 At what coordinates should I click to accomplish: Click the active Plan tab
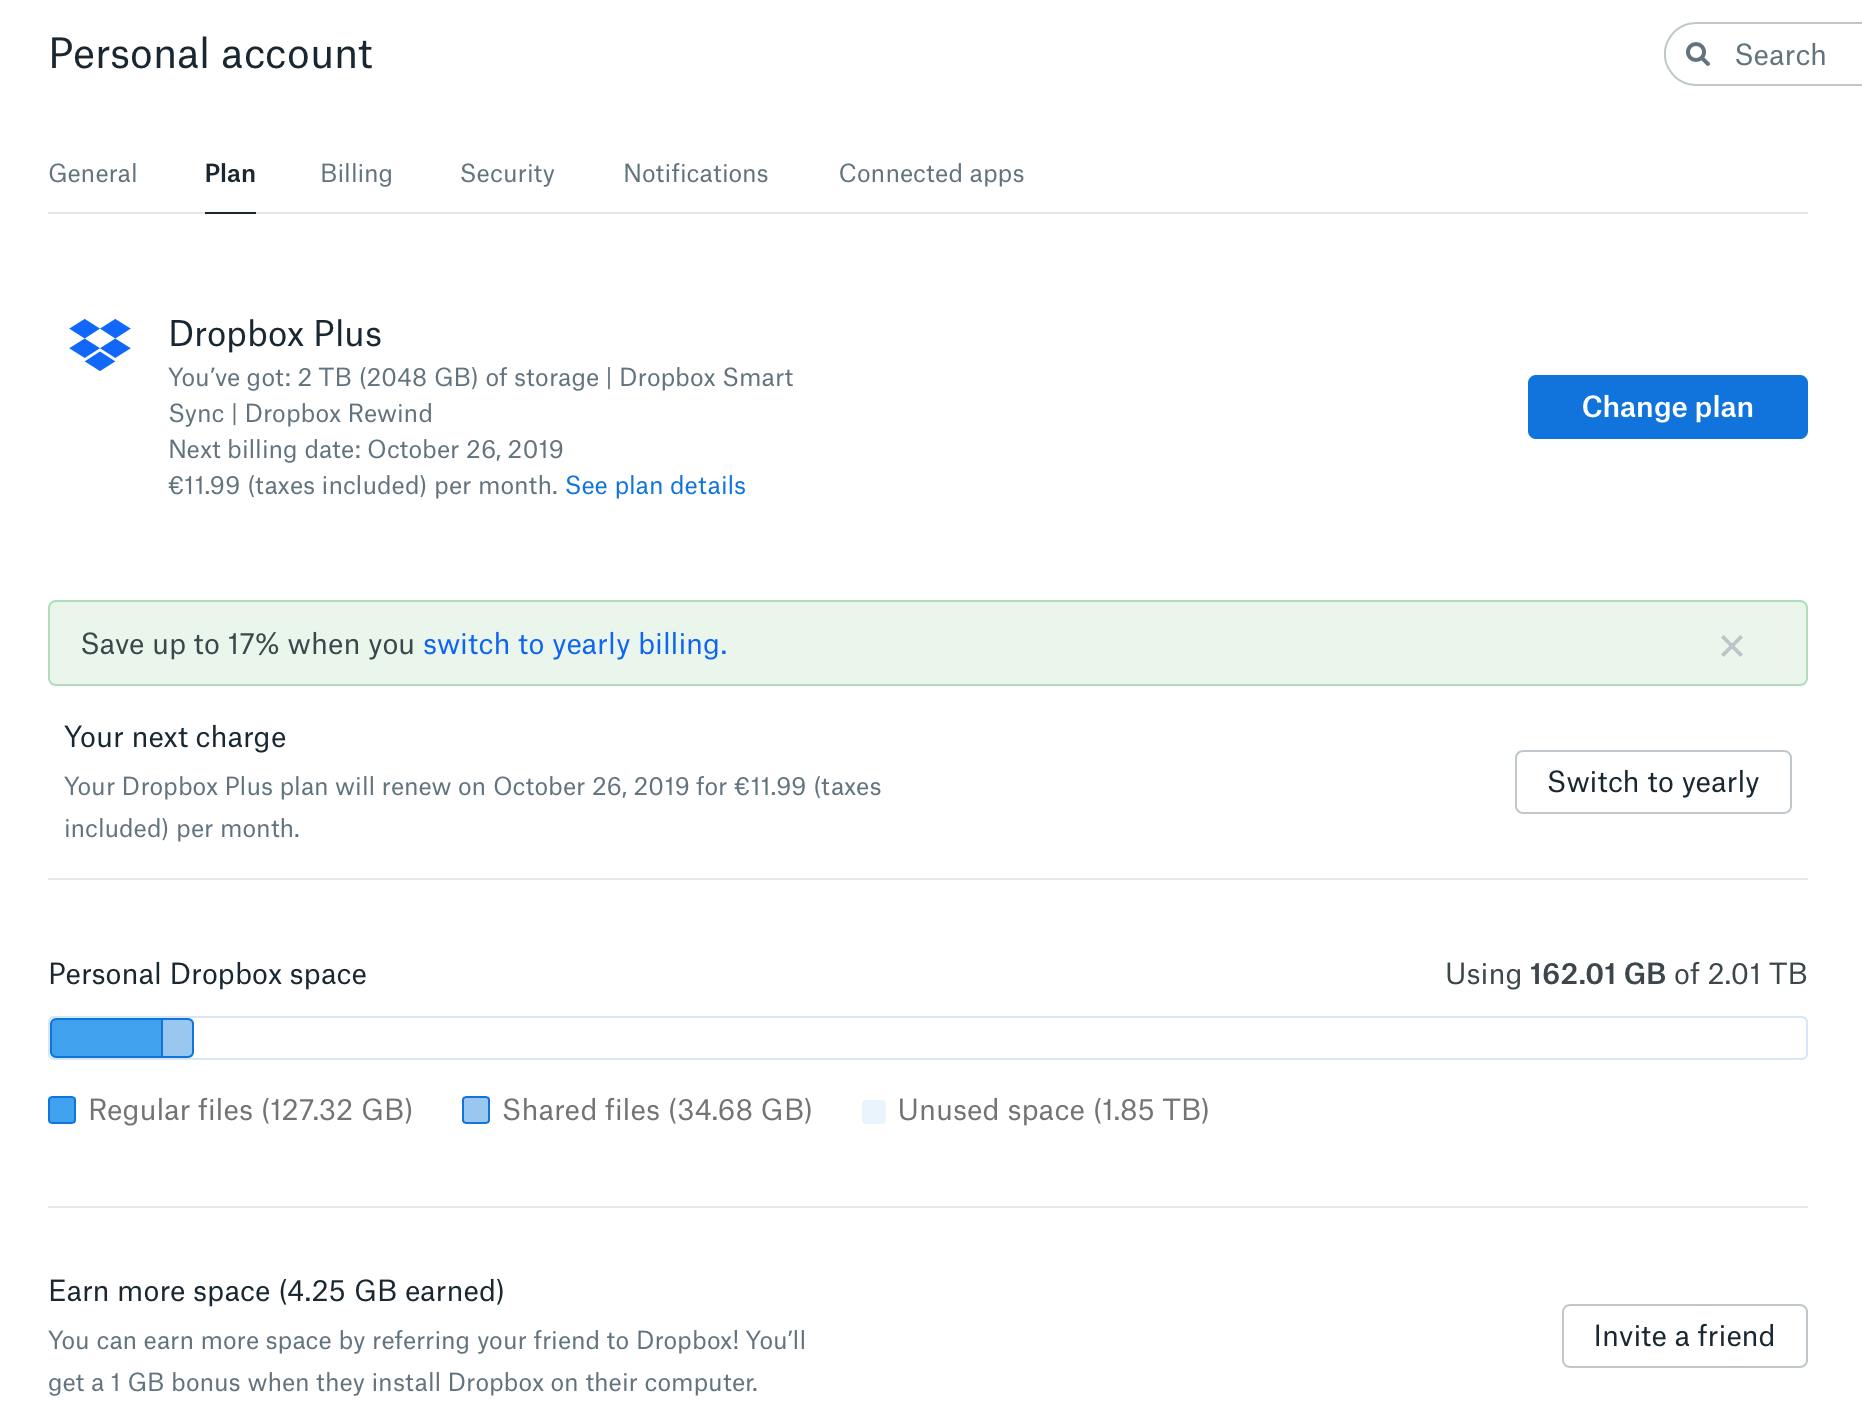[x=230, y=174]
